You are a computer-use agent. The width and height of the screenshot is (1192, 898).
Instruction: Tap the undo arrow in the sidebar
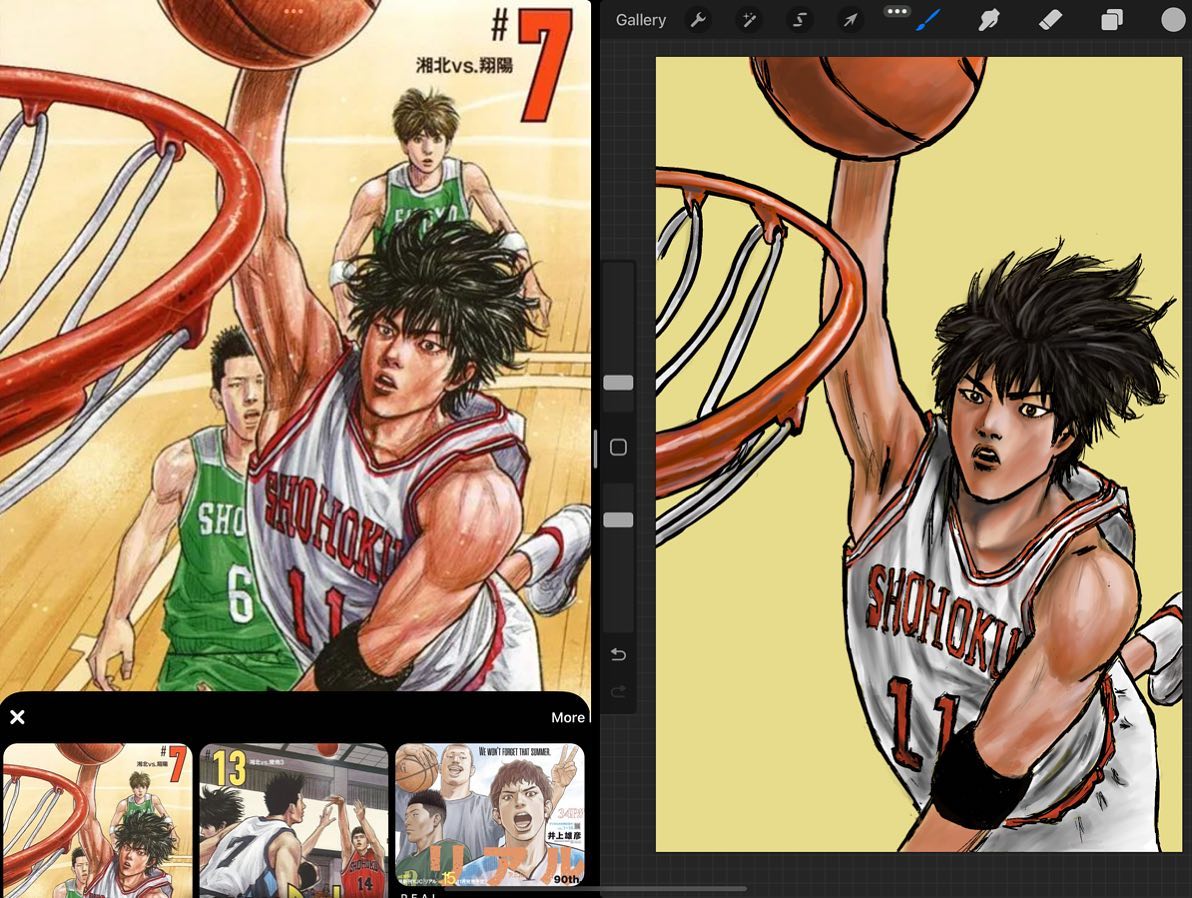[618, 653]
